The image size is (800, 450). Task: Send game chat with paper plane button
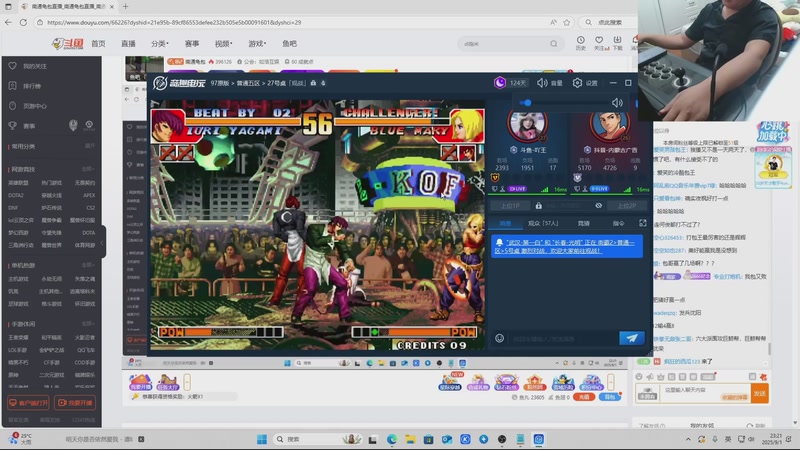[632, 338]
